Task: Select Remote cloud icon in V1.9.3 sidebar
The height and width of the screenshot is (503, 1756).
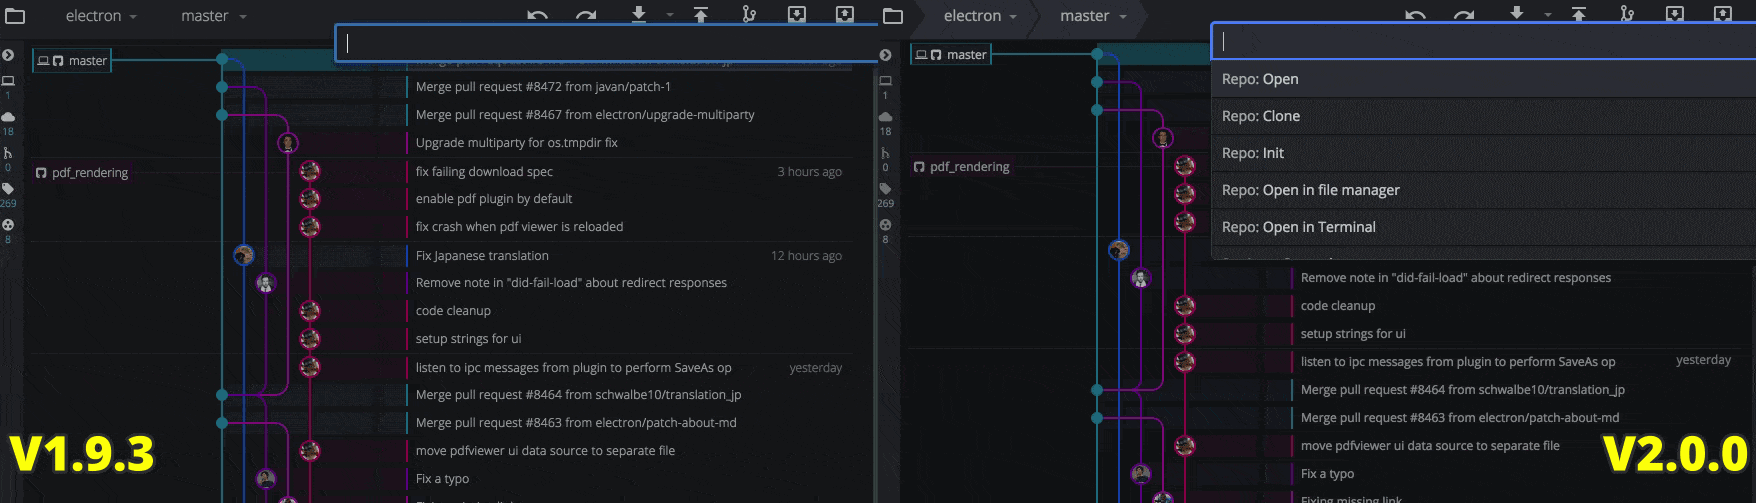Action: pos(8,117)
